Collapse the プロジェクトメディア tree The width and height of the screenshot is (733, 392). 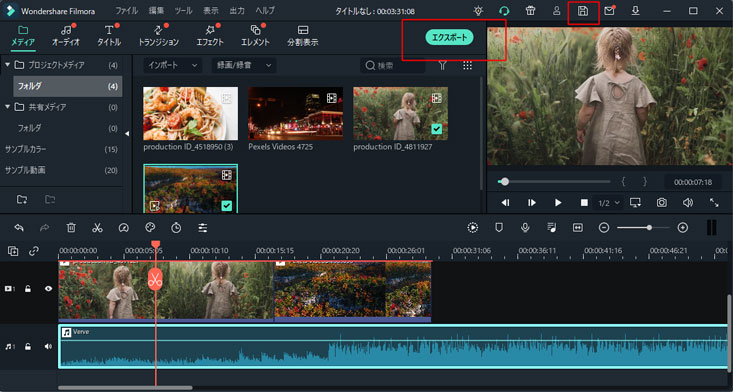[7, 64]
